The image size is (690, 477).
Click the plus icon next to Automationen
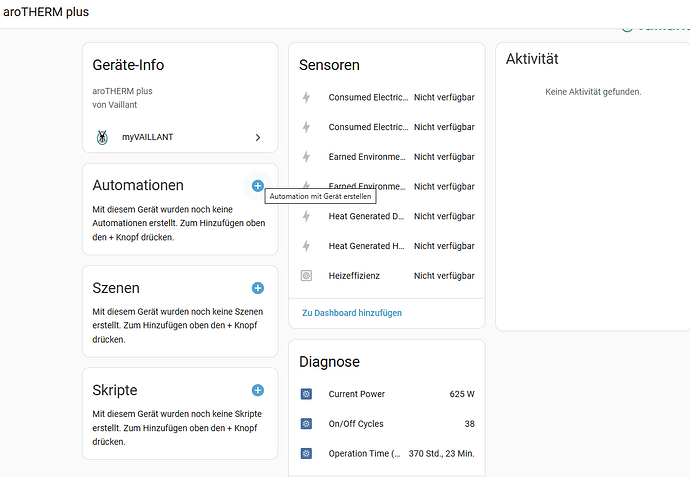pos(257,186)
